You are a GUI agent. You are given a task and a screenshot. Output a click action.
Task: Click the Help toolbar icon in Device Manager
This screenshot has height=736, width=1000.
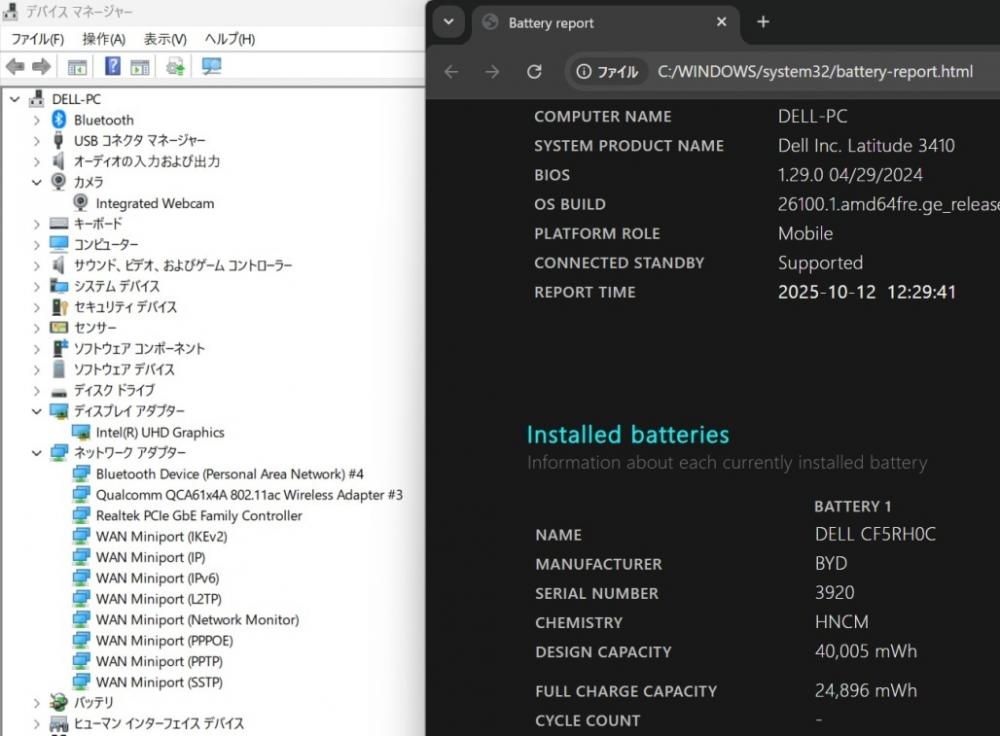point(113,67)
